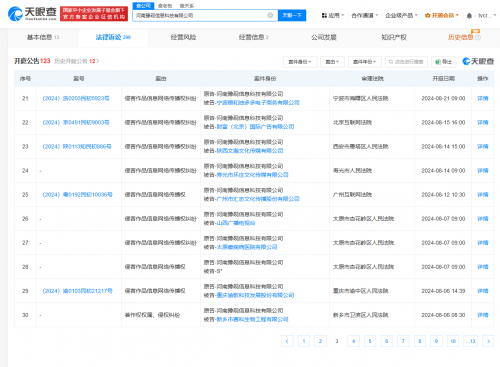
Task: Go to page 7 in pagination
Action: click(403, 341)
